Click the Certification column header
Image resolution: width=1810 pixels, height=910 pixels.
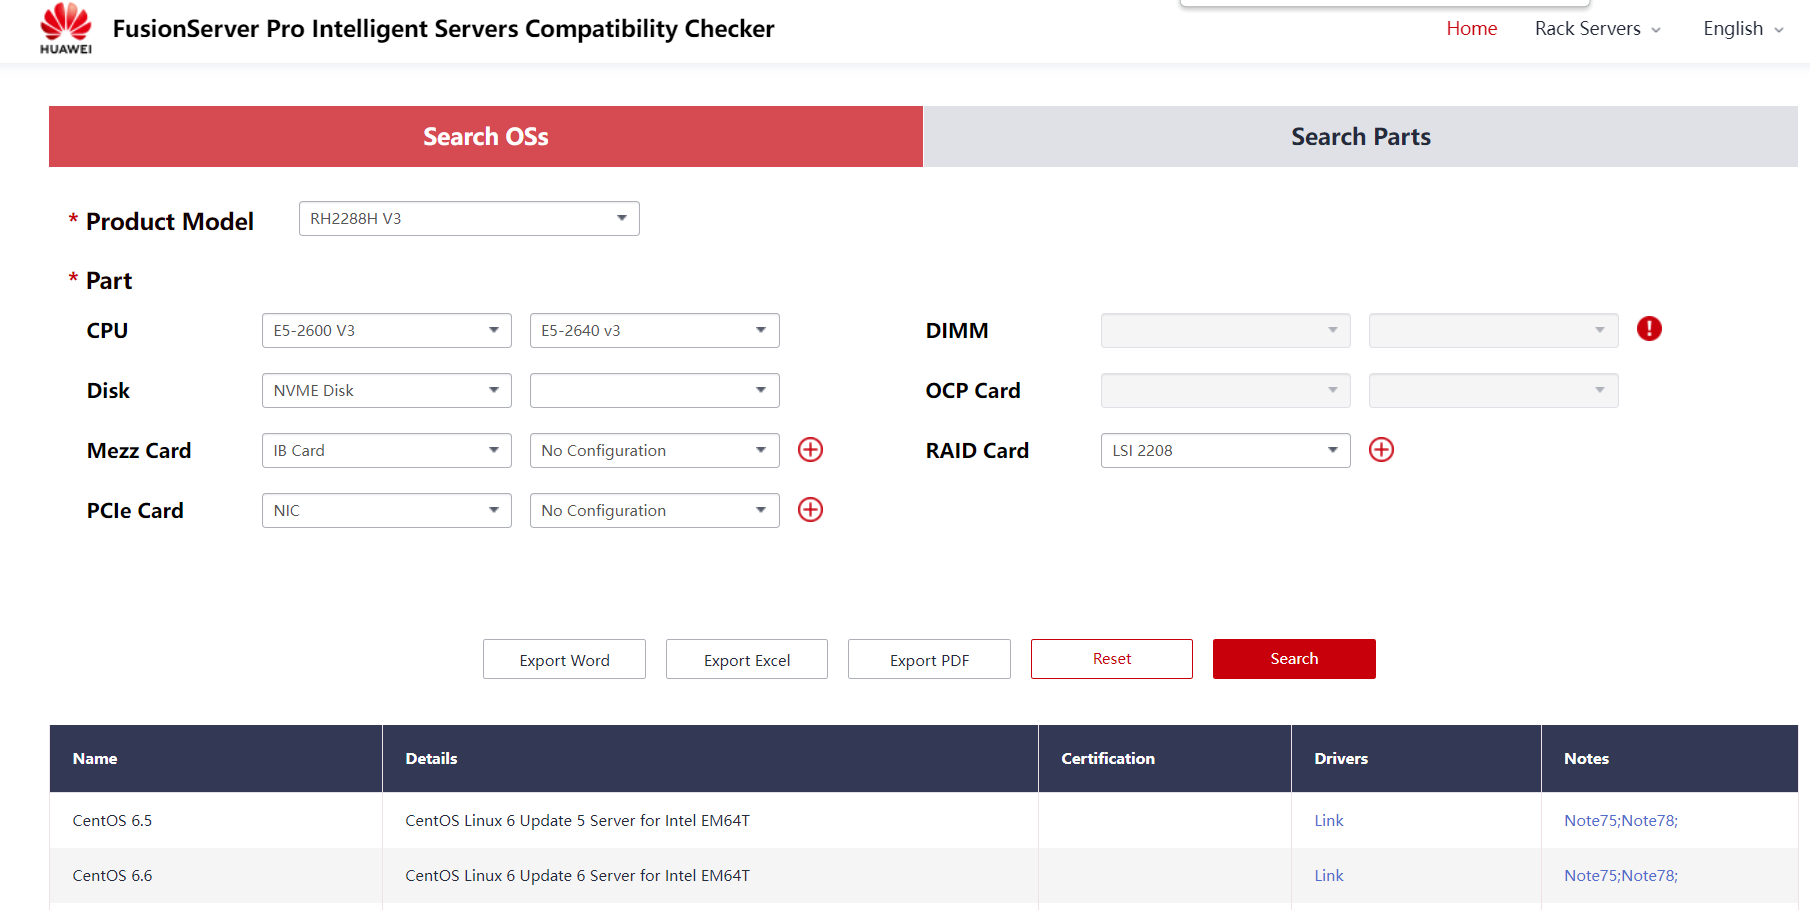point(1165,759)
